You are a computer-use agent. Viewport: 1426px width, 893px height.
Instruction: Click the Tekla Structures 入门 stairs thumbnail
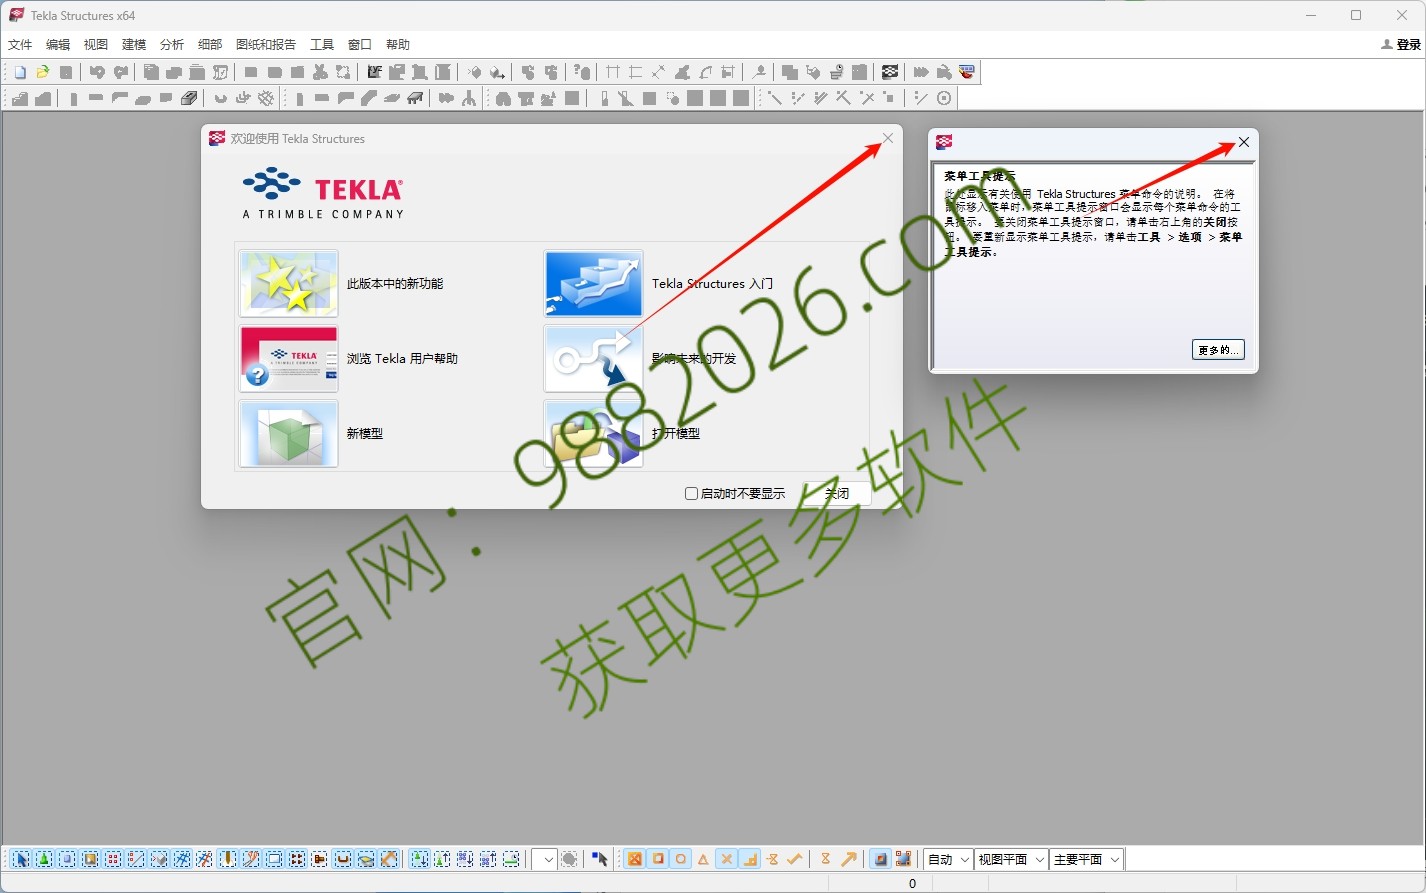(593, 283)
